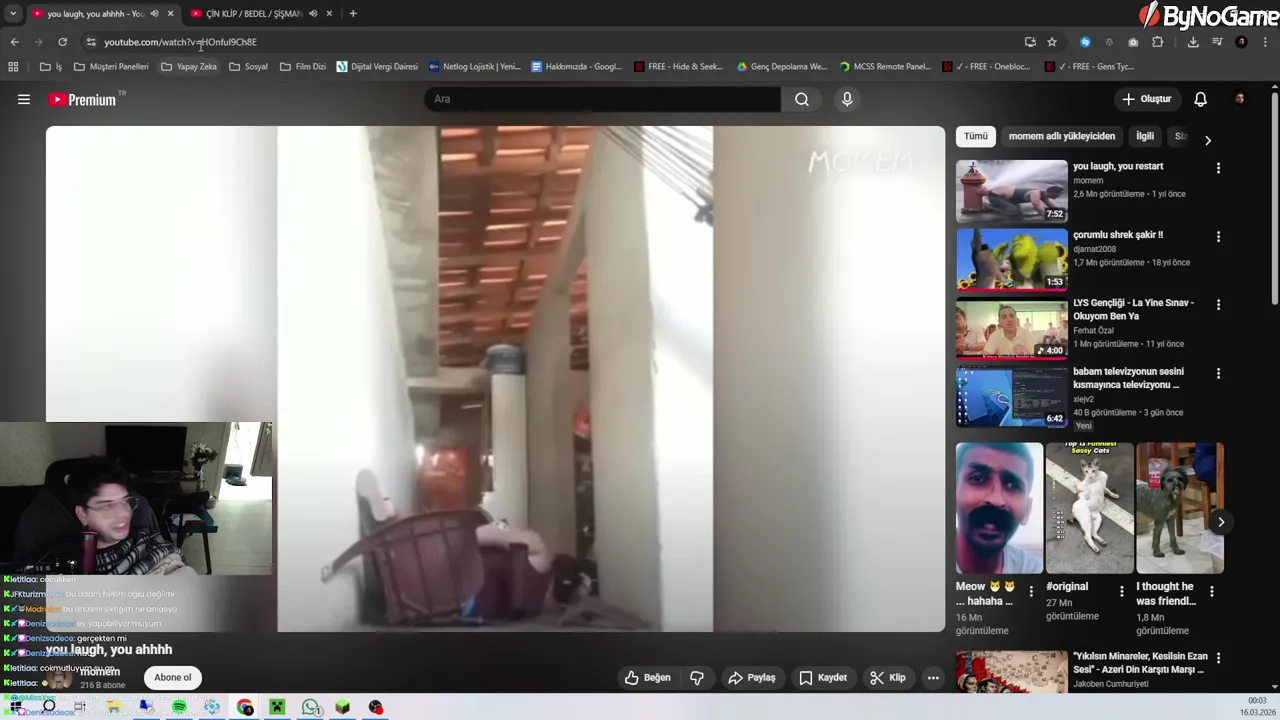Image resolution: width=1280 pixels, height=720 pixels.
Task: Mute the 'ÇİN KLİP / BEDEL' tab audio
Action: 313,14
